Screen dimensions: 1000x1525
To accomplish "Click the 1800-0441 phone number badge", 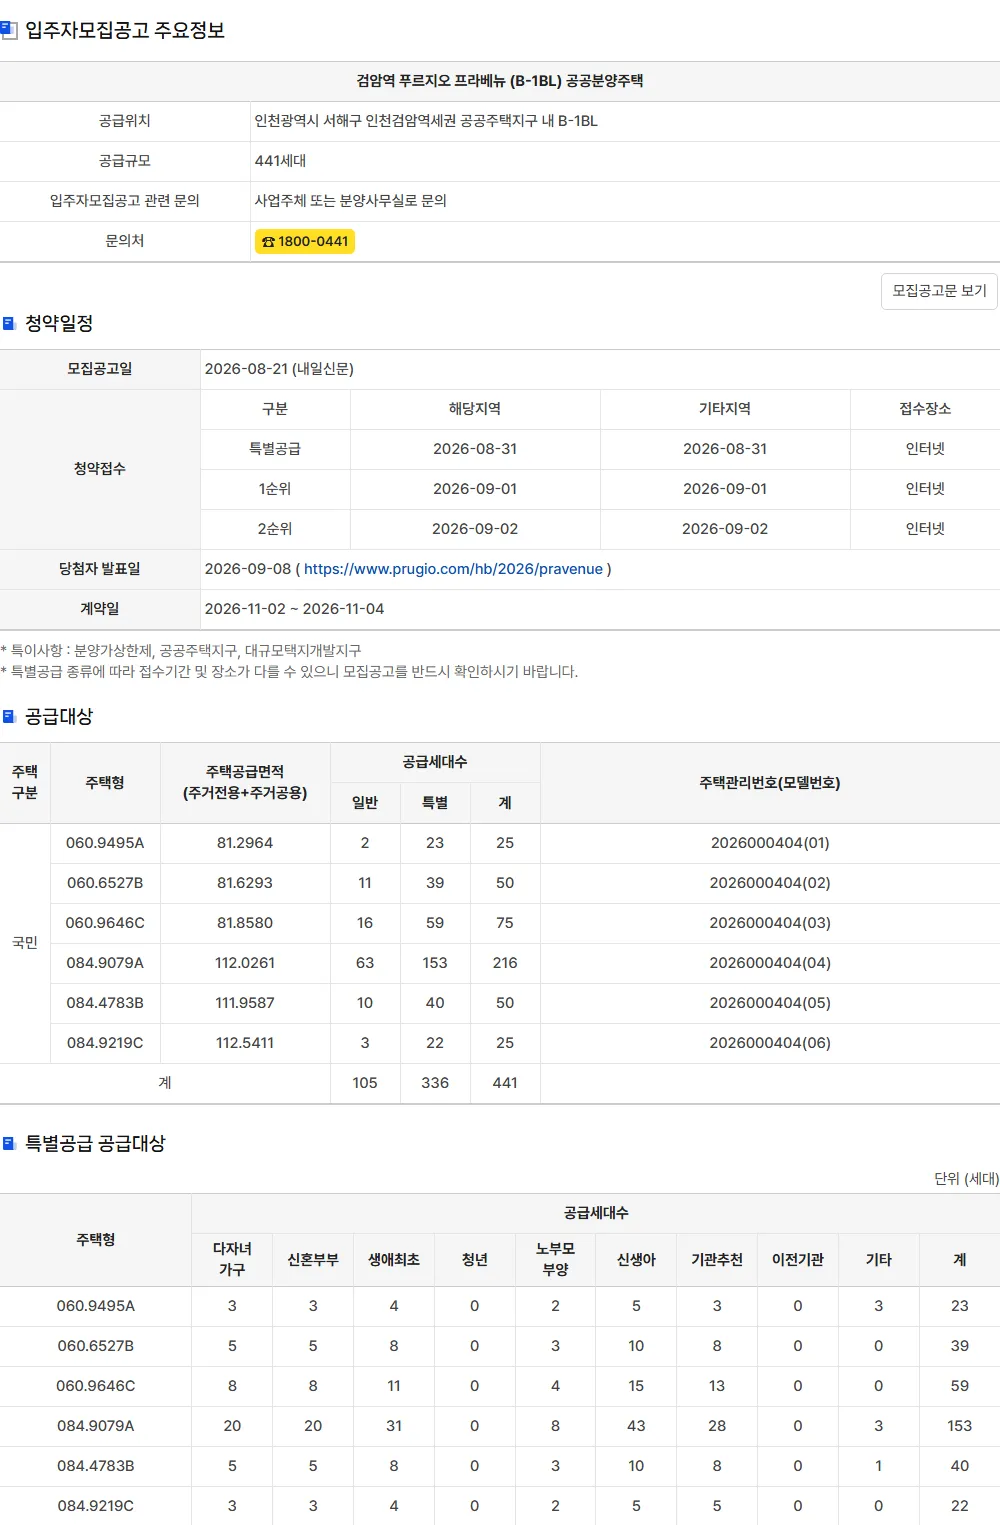I will (x=305, y=241).
